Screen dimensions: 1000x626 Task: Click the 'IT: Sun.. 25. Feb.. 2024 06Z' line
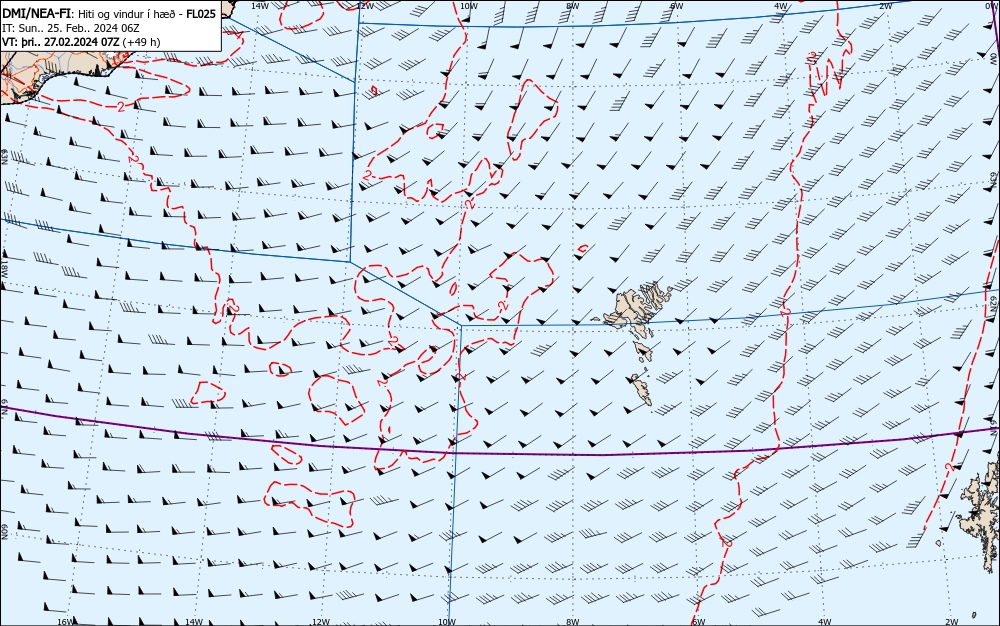[71, 29]
